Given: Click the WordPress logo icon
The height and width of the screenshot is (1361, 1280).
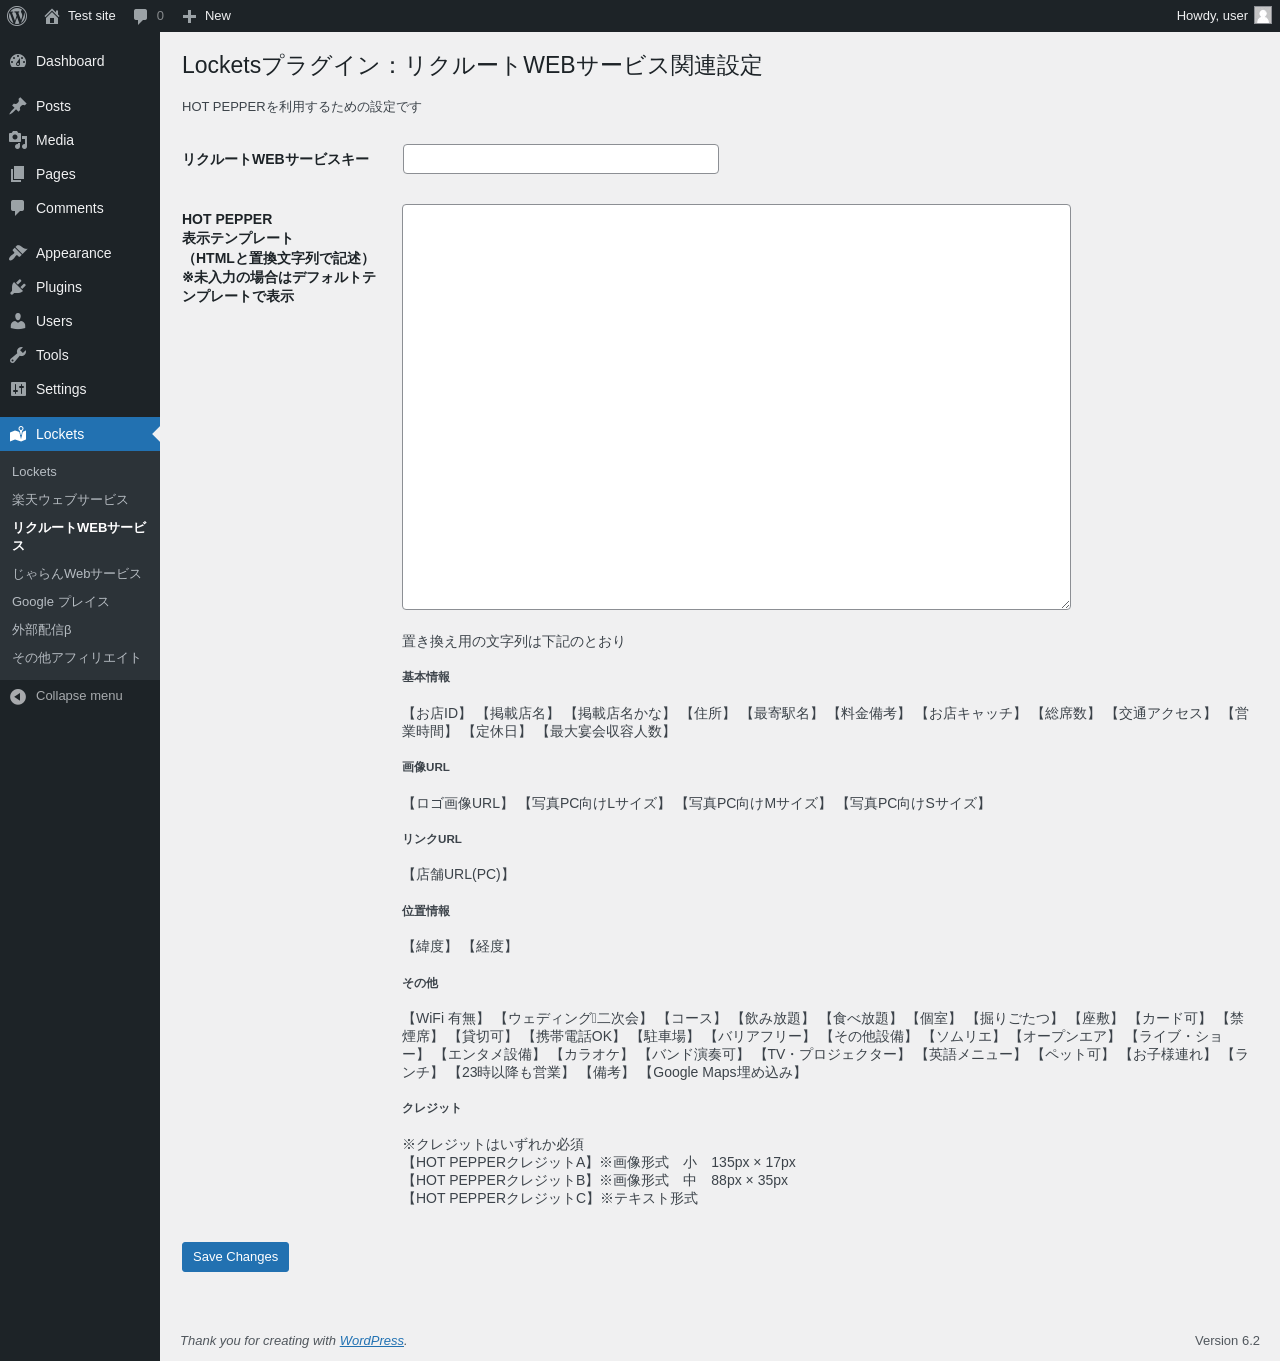Looking at the screenshot, I should pyautogui.click(x=17, y=16).
